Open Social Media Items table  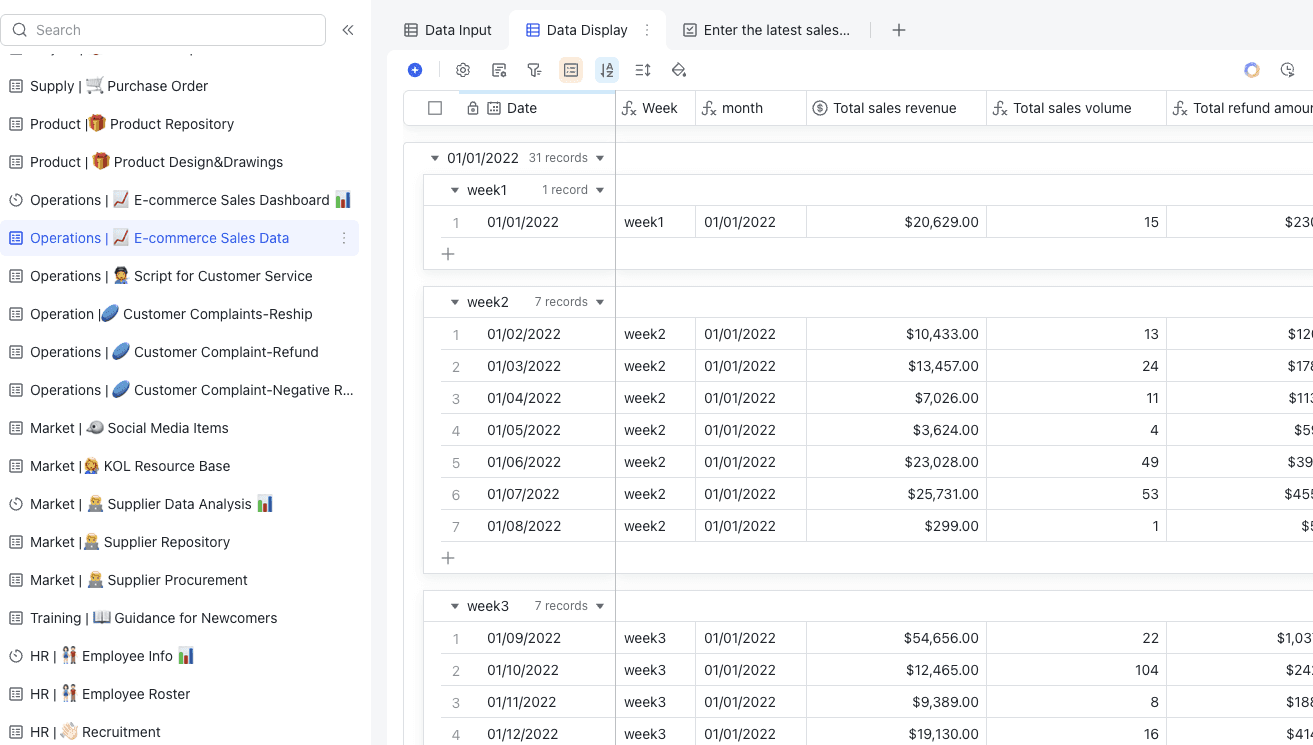tap(180, 428)
